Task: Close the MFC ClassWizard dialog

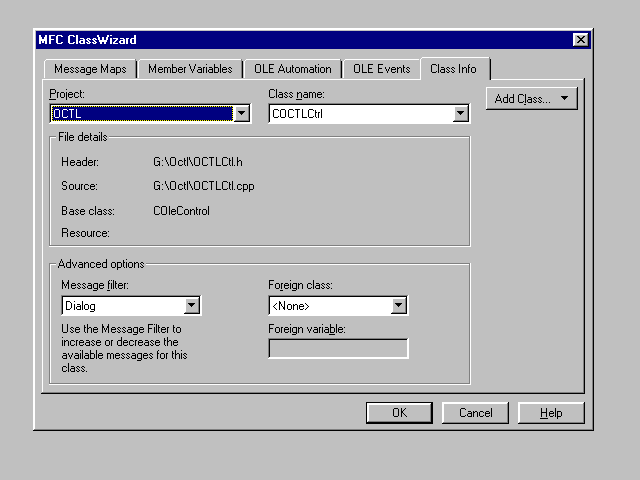Action: [580, 40]
